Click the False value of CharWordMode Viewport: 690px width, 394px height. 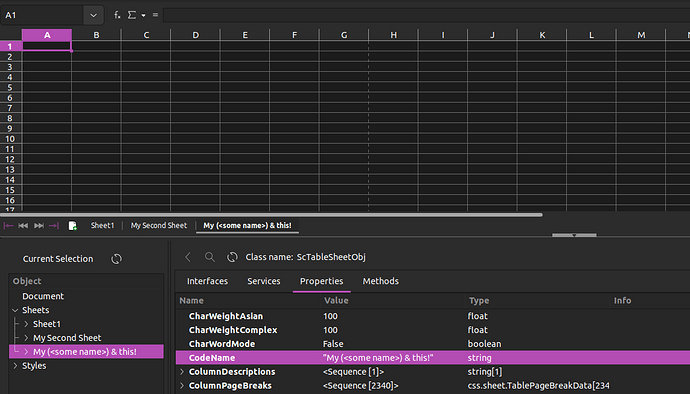click(x=333, y=344)
